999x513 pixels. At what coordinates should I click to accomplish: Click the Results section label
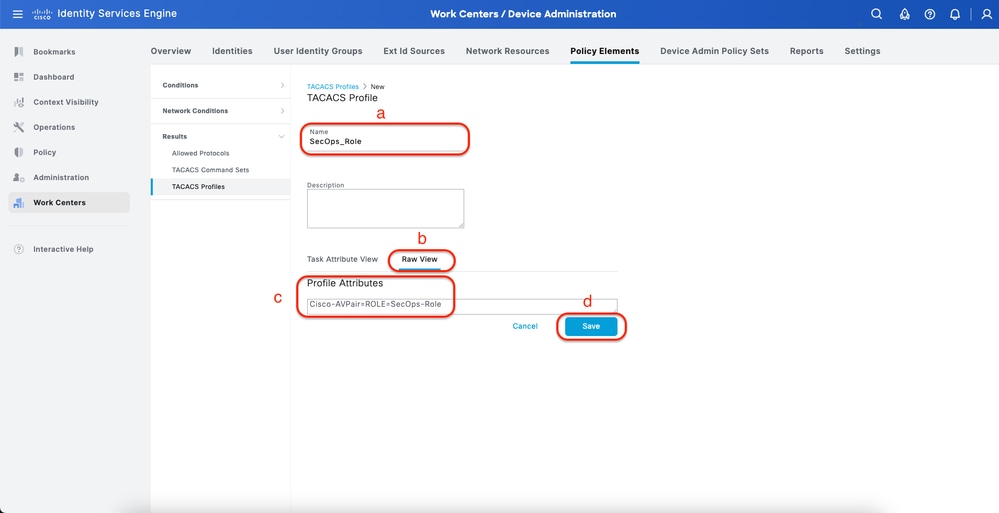pyautogui.click(x=175, y=136)
